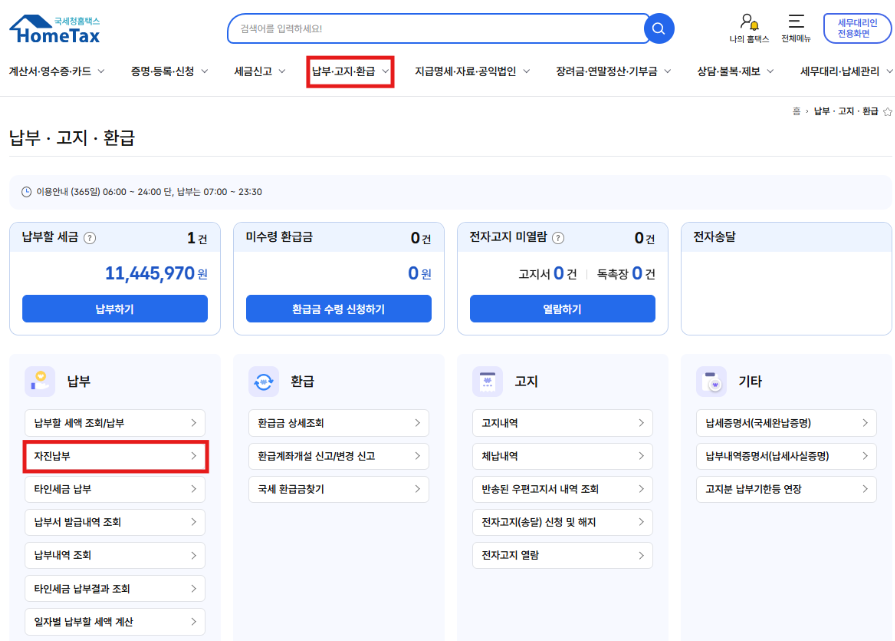895x641 pixels.
Task: Open 전자고지(송달) 신청 및 해지 item
Action: (x=562, y=522)
